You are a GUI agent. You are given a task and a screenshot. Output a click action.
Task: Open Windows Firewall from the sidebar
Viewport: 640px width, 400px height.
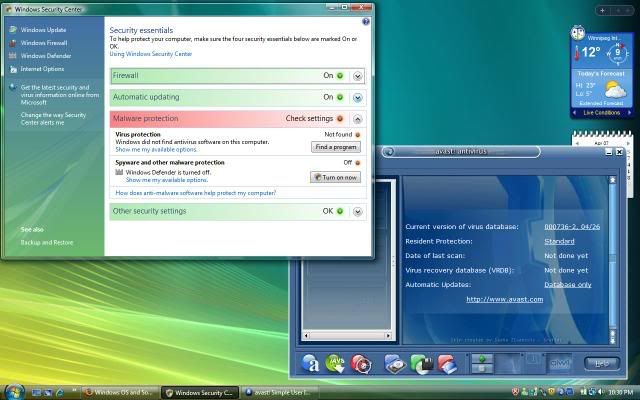(x=44, y=43)
